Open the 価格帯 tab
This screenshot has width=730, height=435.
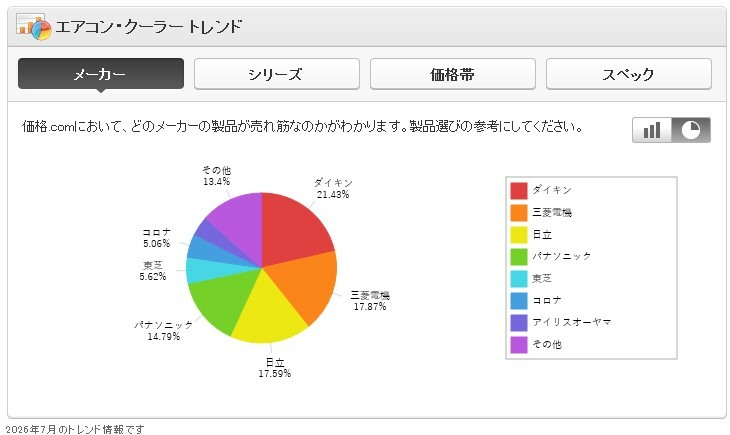pyautogui.click(x=453, y=74)
